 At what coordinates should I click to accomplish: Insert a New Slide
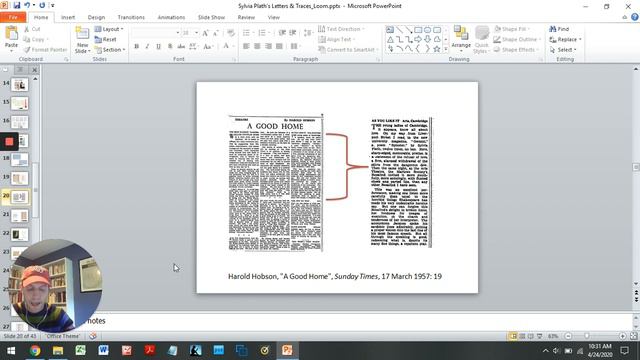(x=82, y=40)
